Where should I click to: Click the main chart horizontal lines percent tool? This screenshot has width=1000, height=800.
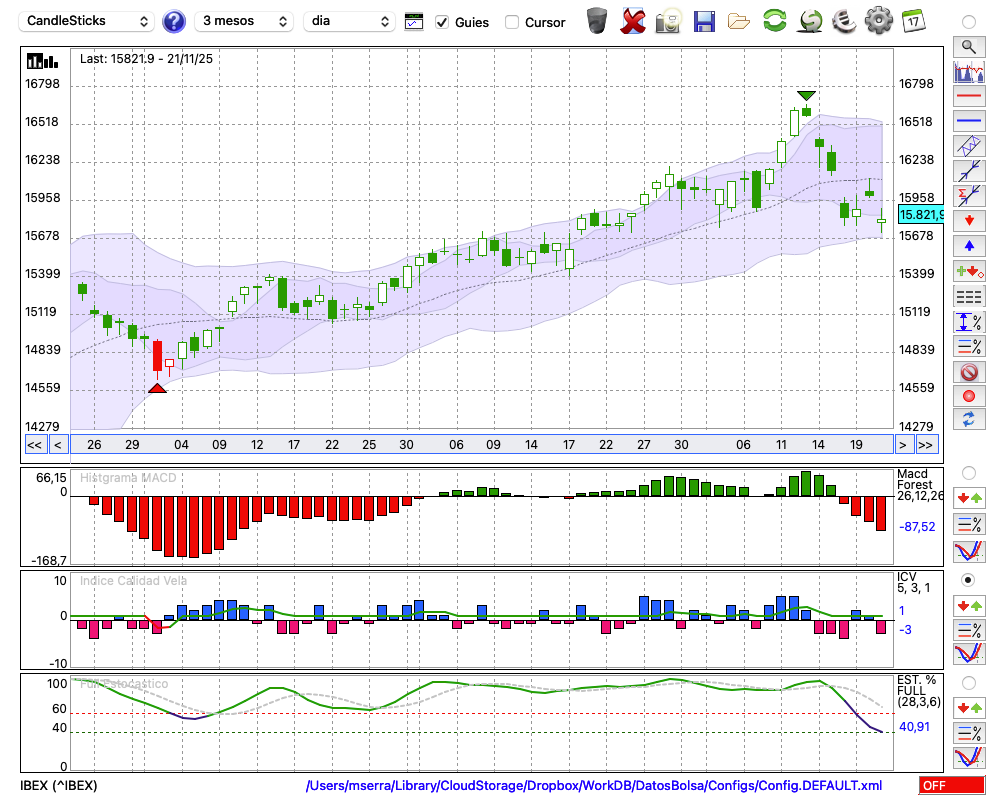(969, 346)
